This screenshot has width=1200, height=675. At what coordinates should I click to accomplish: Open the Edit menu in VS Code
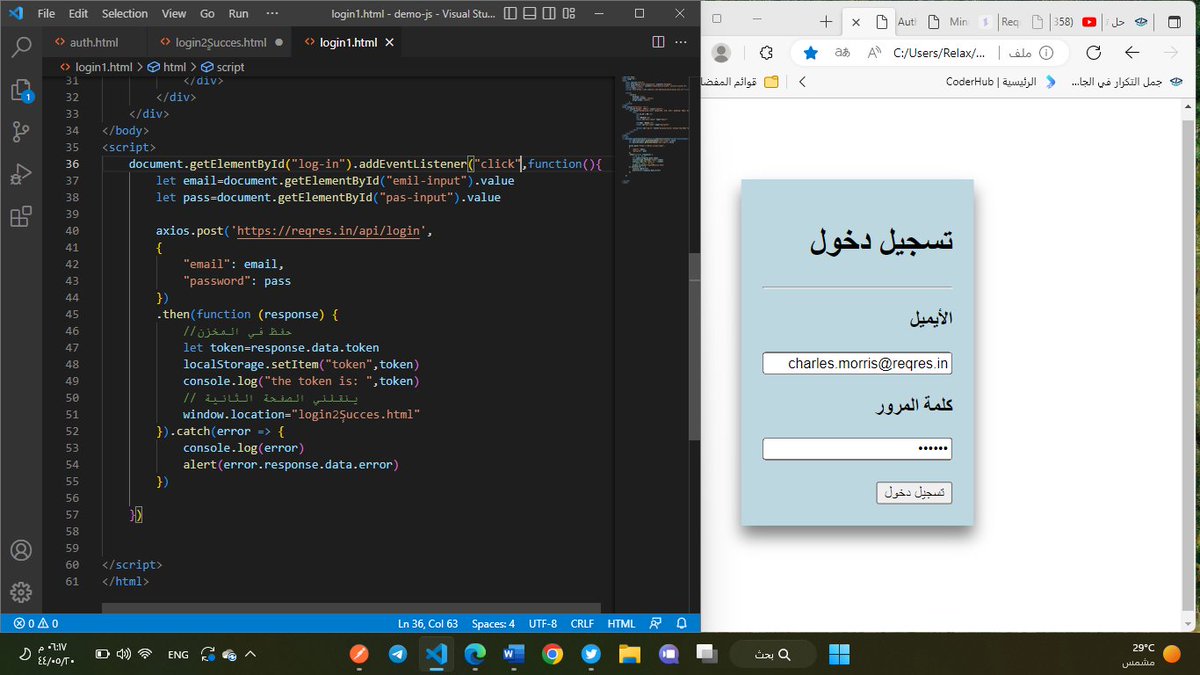click(x=79, y=14)
